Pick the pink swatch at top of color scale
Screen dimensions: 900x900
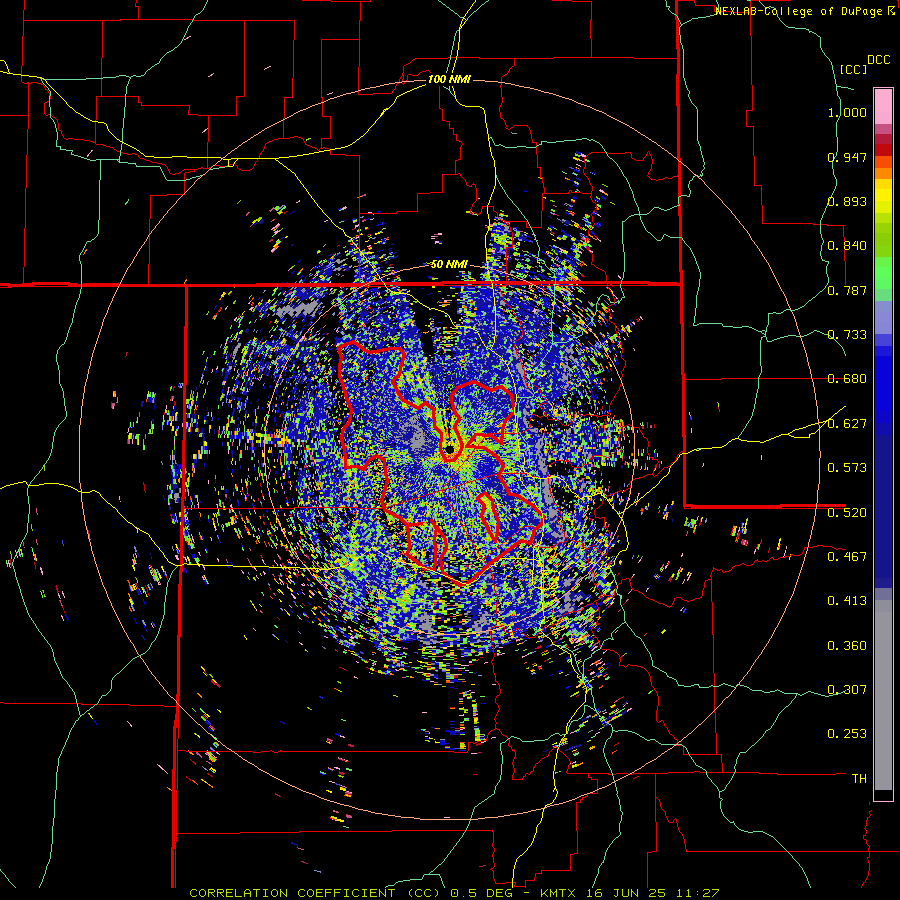[x=883, y=106]
